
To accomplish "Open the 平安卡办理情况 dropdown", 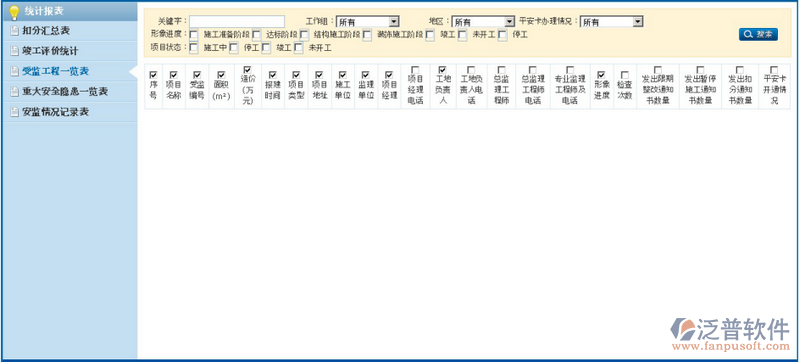I will 611,22.
